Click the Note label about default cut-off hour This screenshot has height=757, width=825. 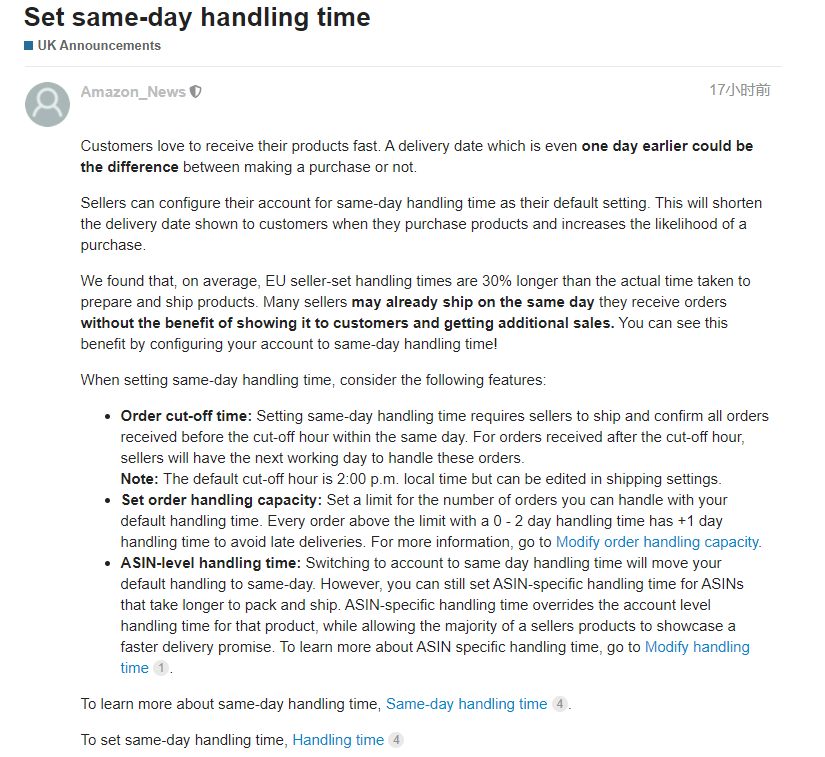pos(138,478)
